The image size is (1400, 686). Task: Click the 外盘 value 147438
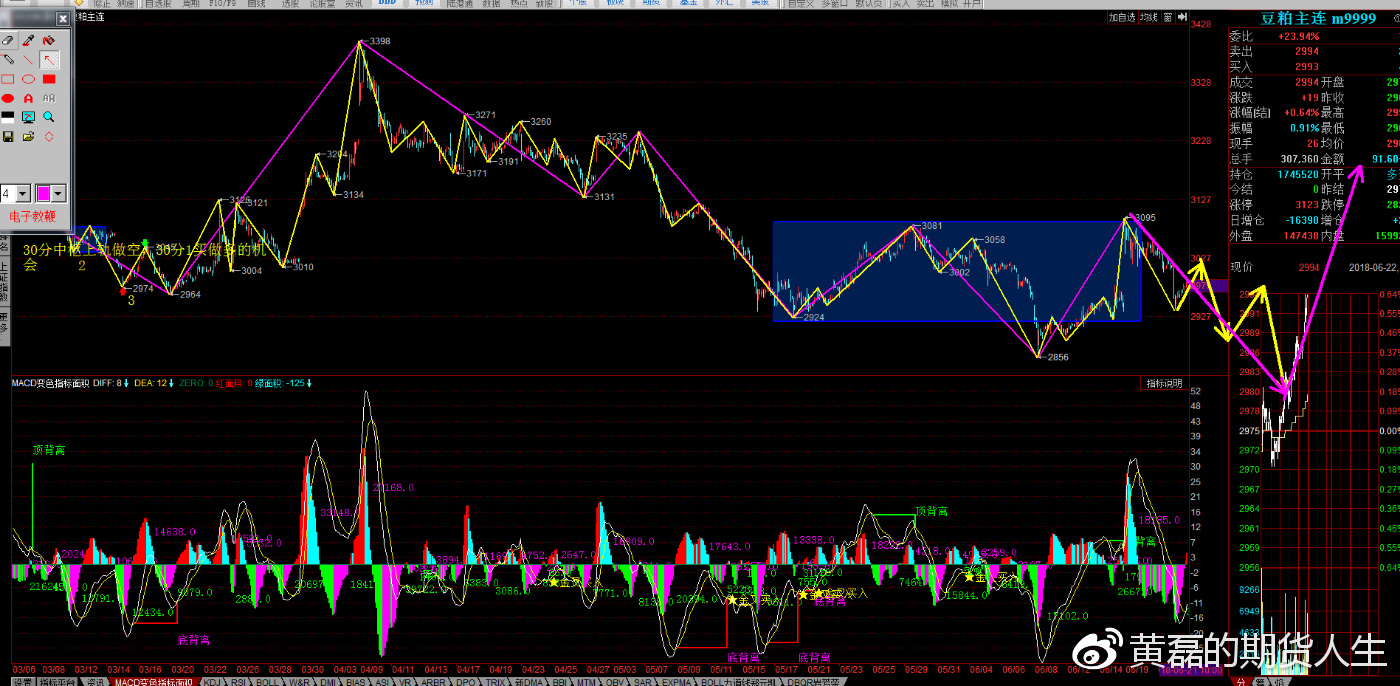point(1300,235)
